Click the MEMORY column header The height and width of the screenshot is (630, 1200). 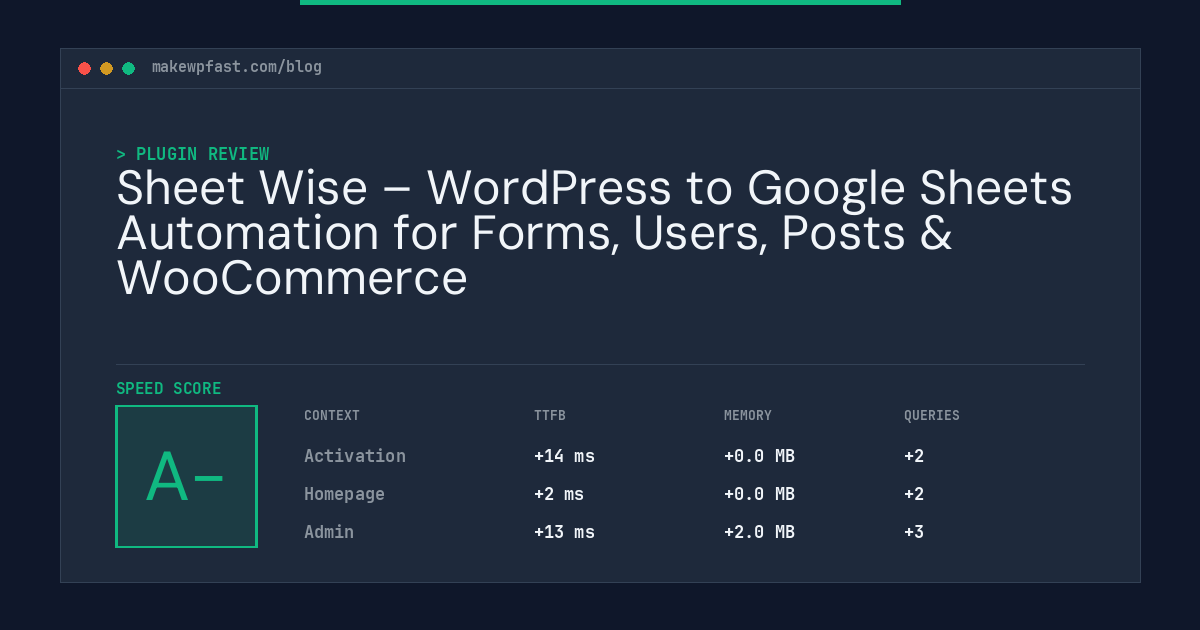748,416
